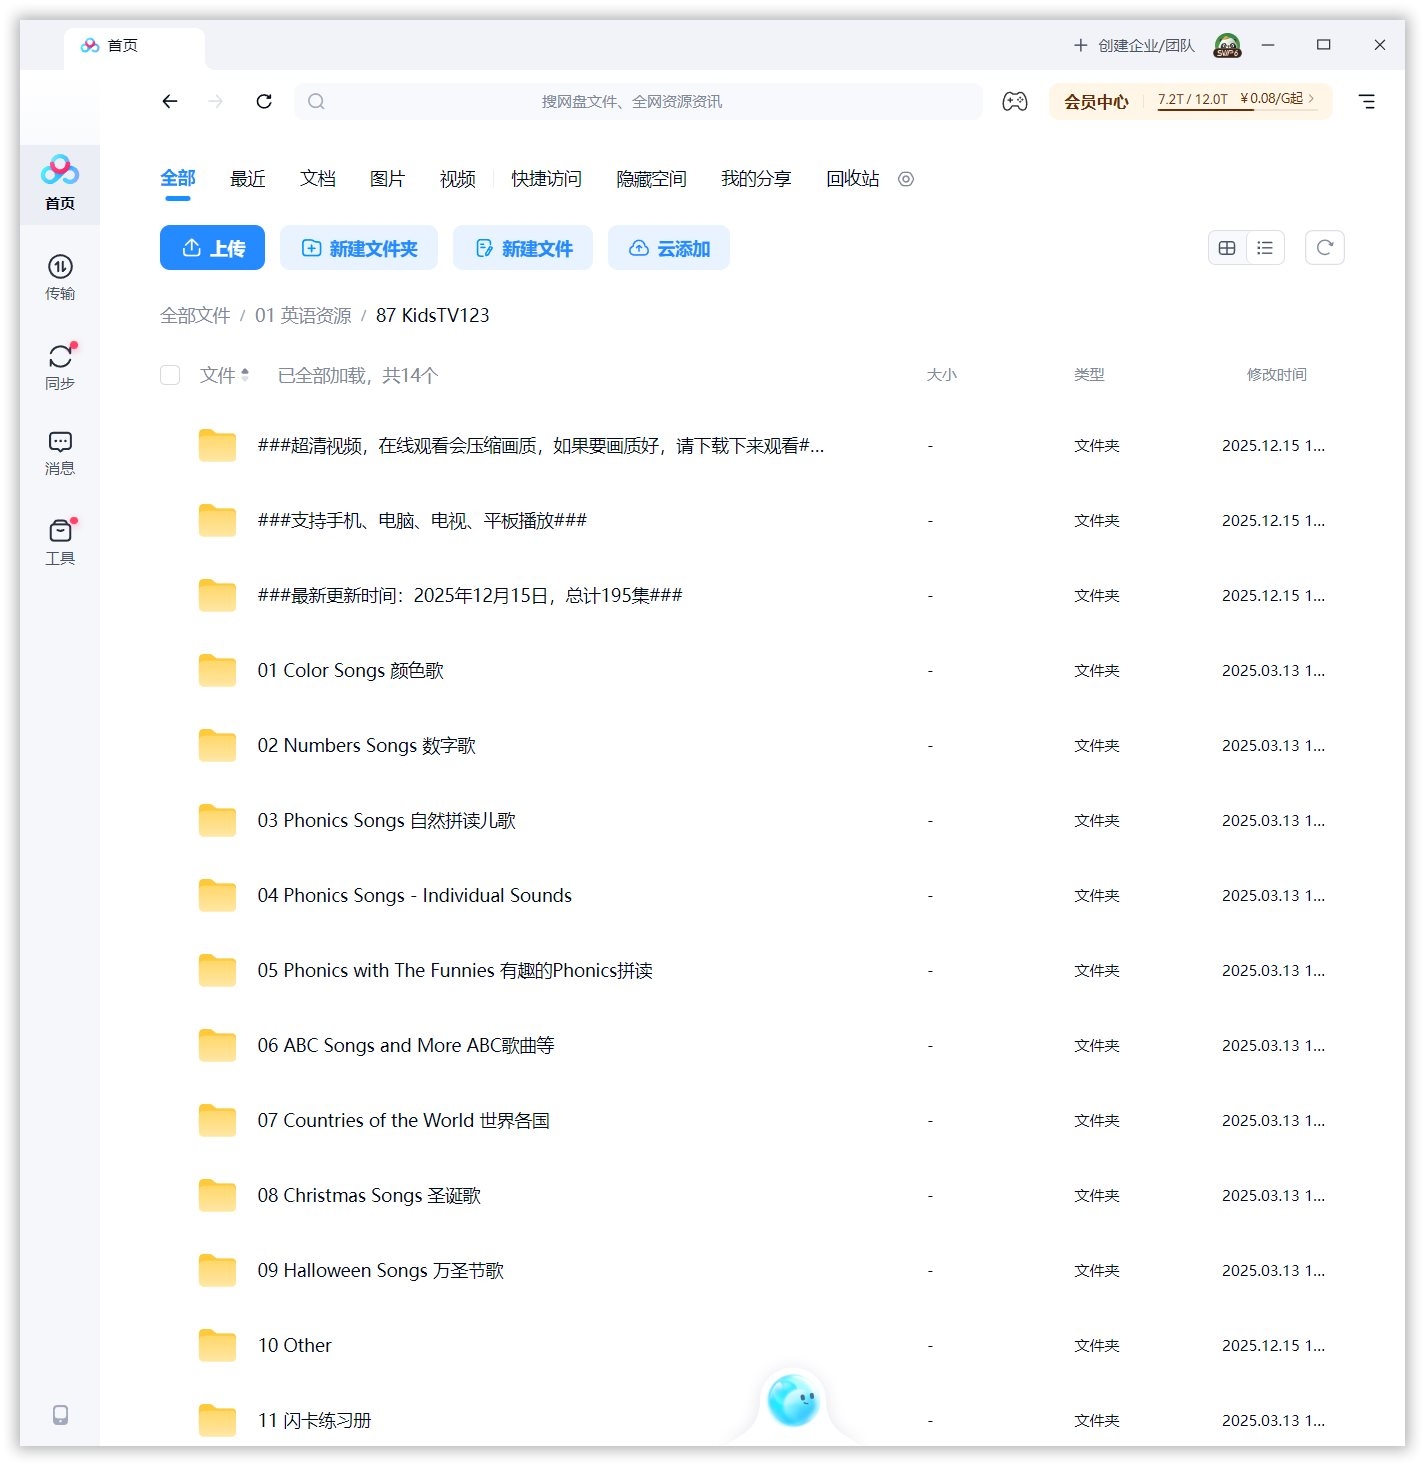
Task: Refresh the file list with reload icon
Action: click(x=1324, y=248)
